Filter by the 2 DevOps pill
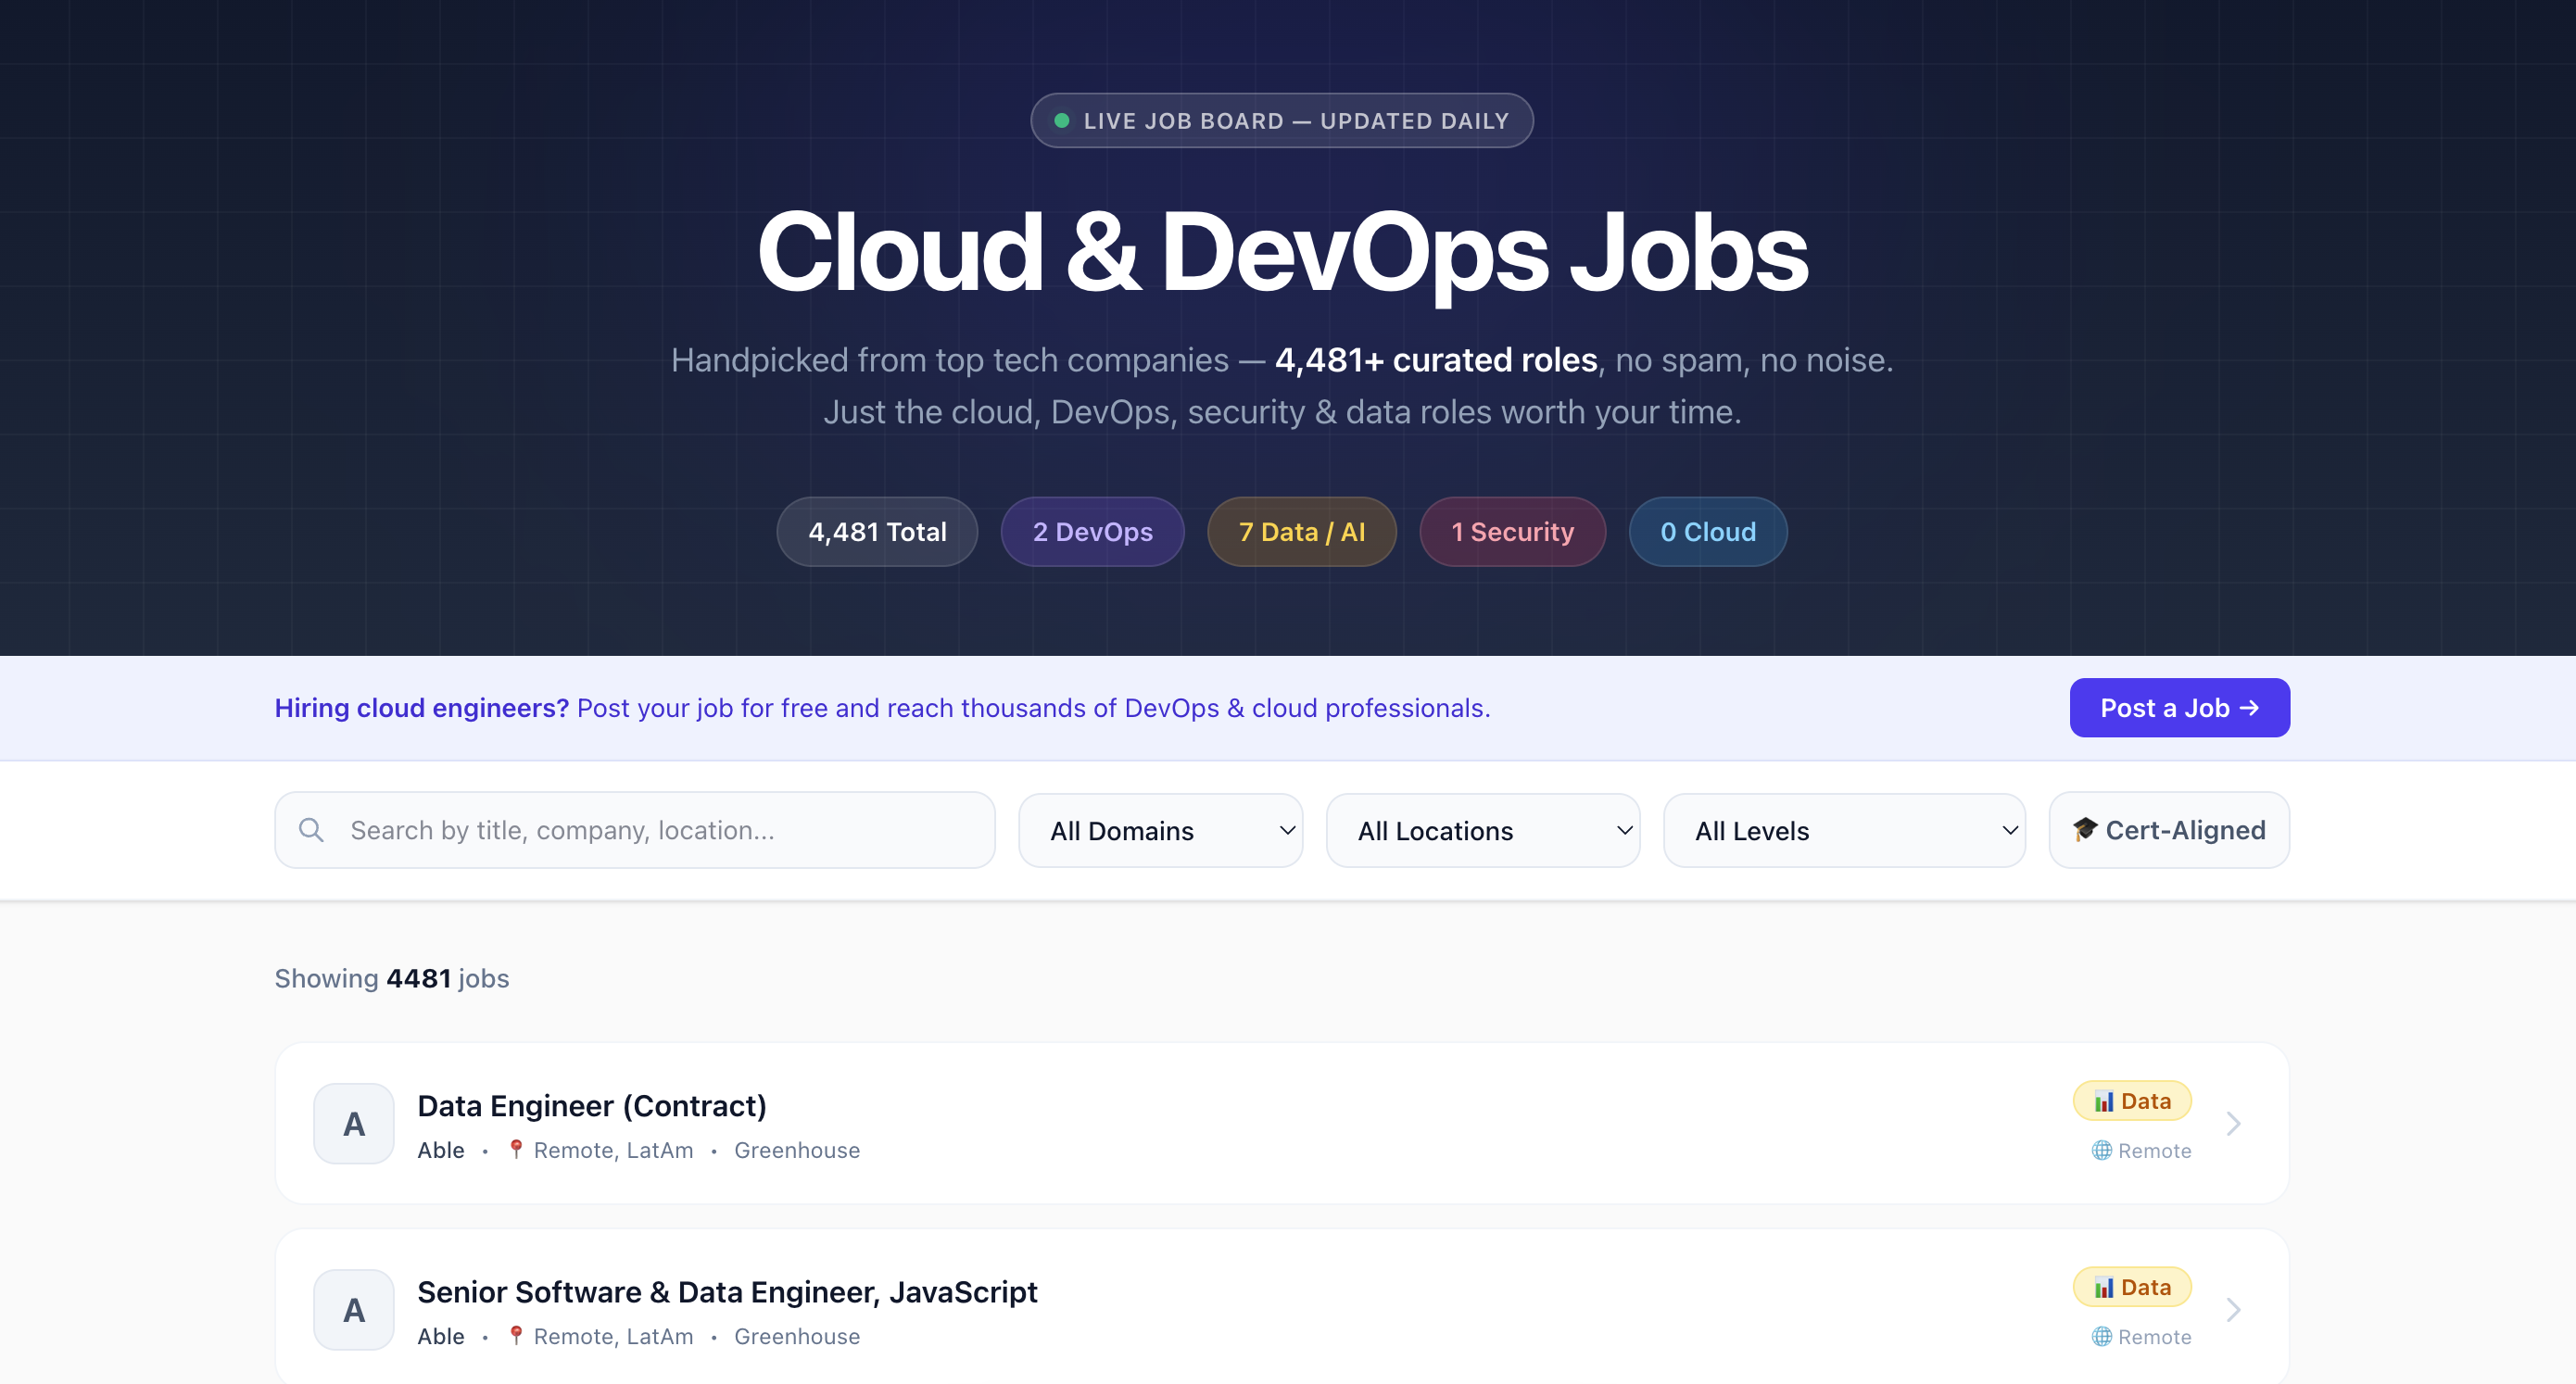The width and height of the screenshot is (2576, 1384). tap(1092, 532)
